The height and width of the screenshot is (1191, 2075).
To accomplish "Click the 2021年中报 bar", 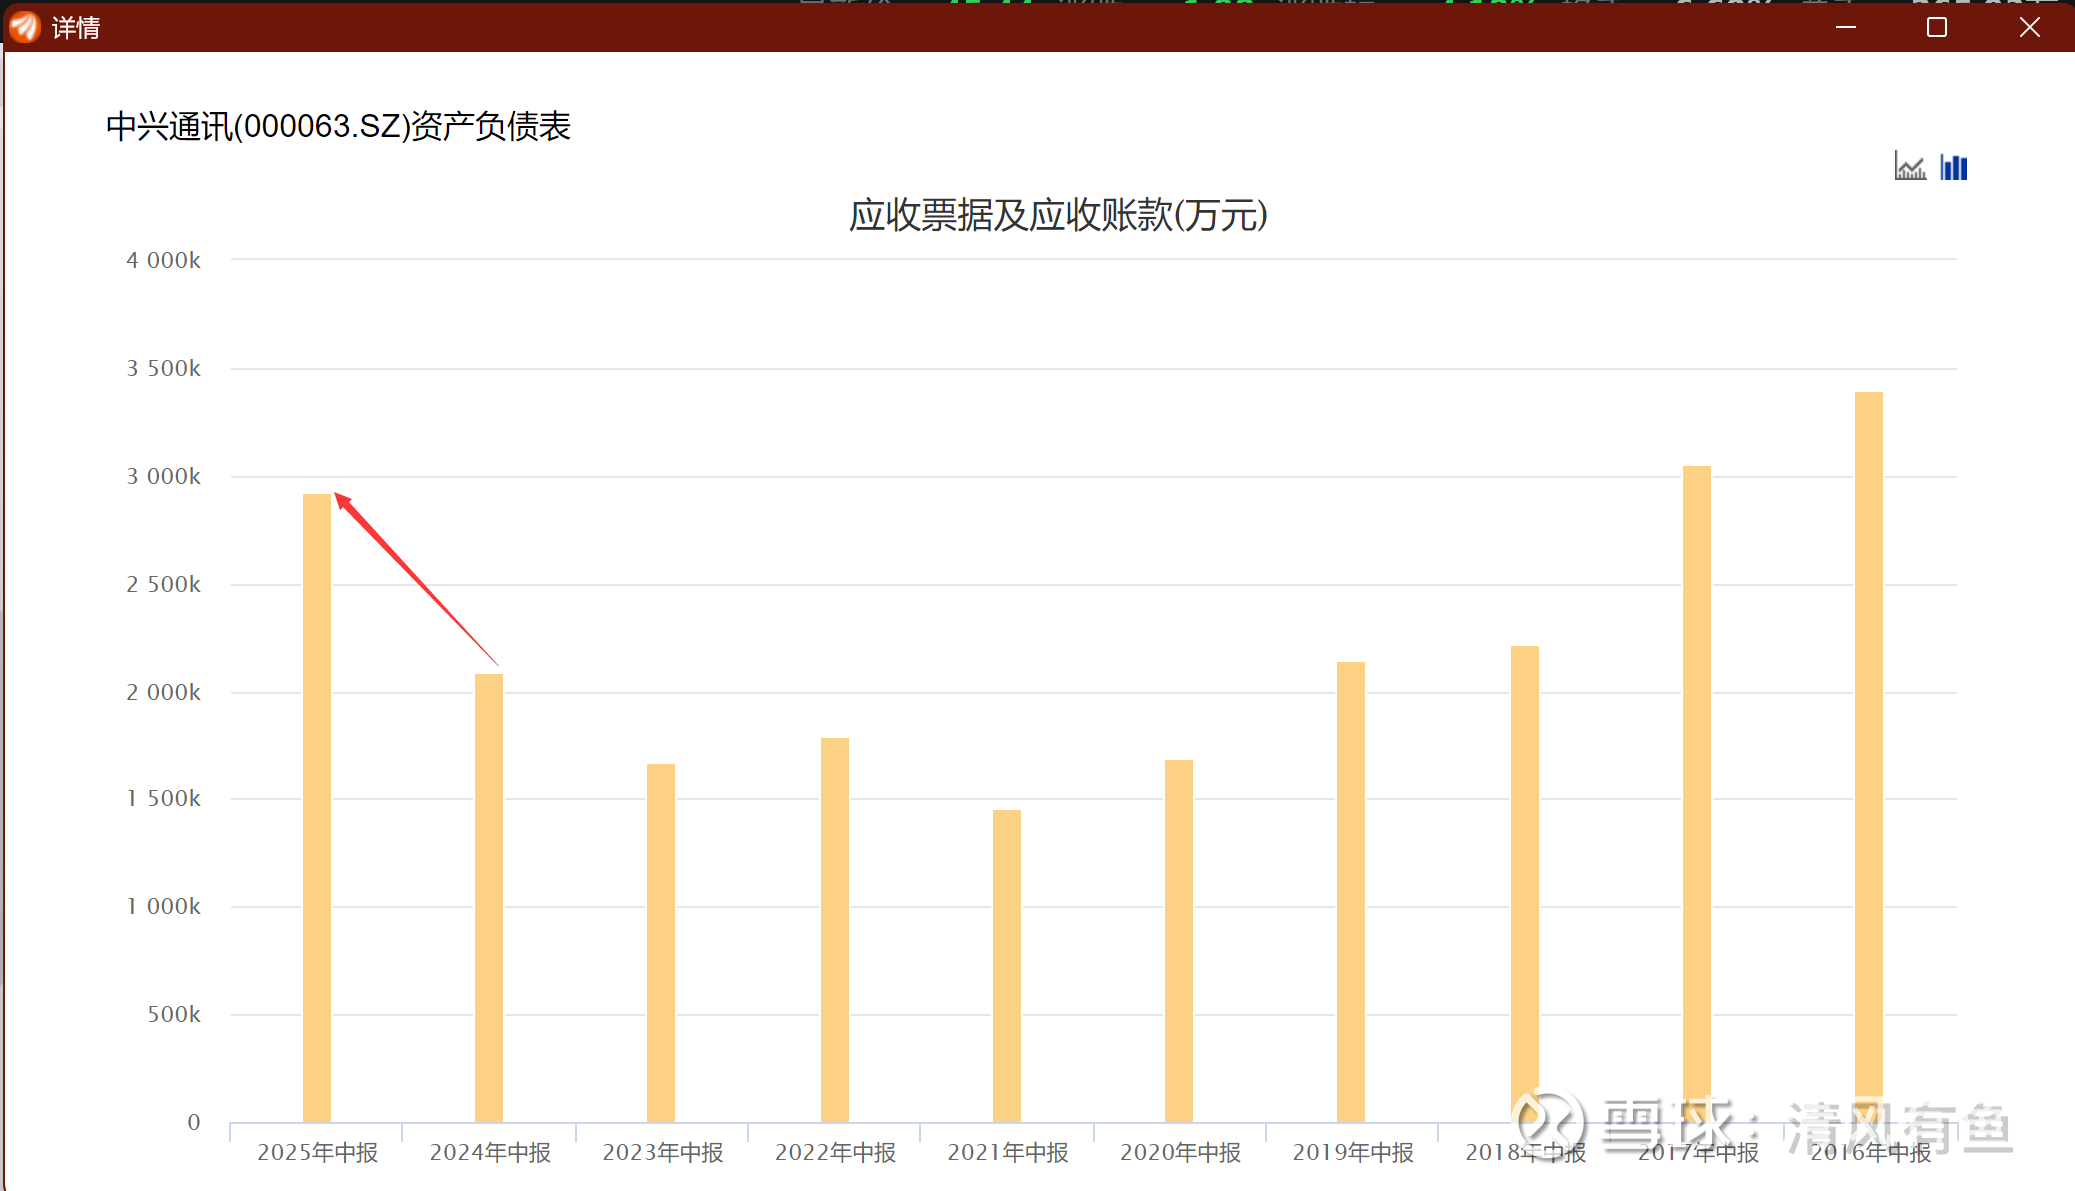I will point(1007,965).
